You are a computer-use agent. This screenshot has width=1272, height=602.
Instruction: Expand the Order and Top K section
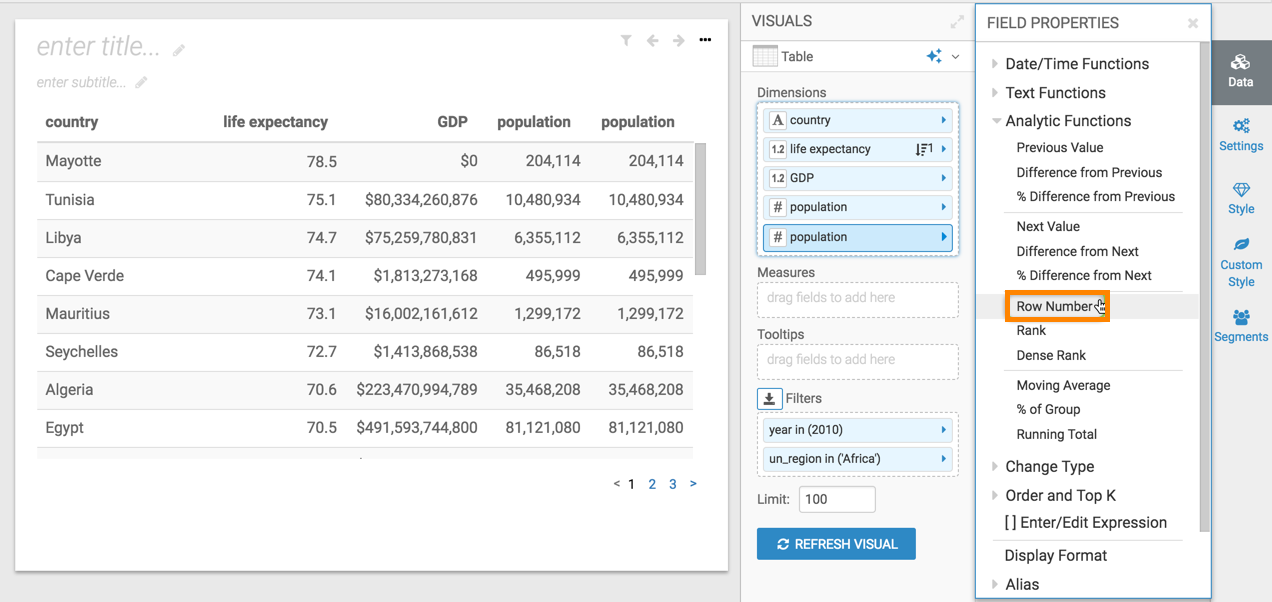point(1059,496)
